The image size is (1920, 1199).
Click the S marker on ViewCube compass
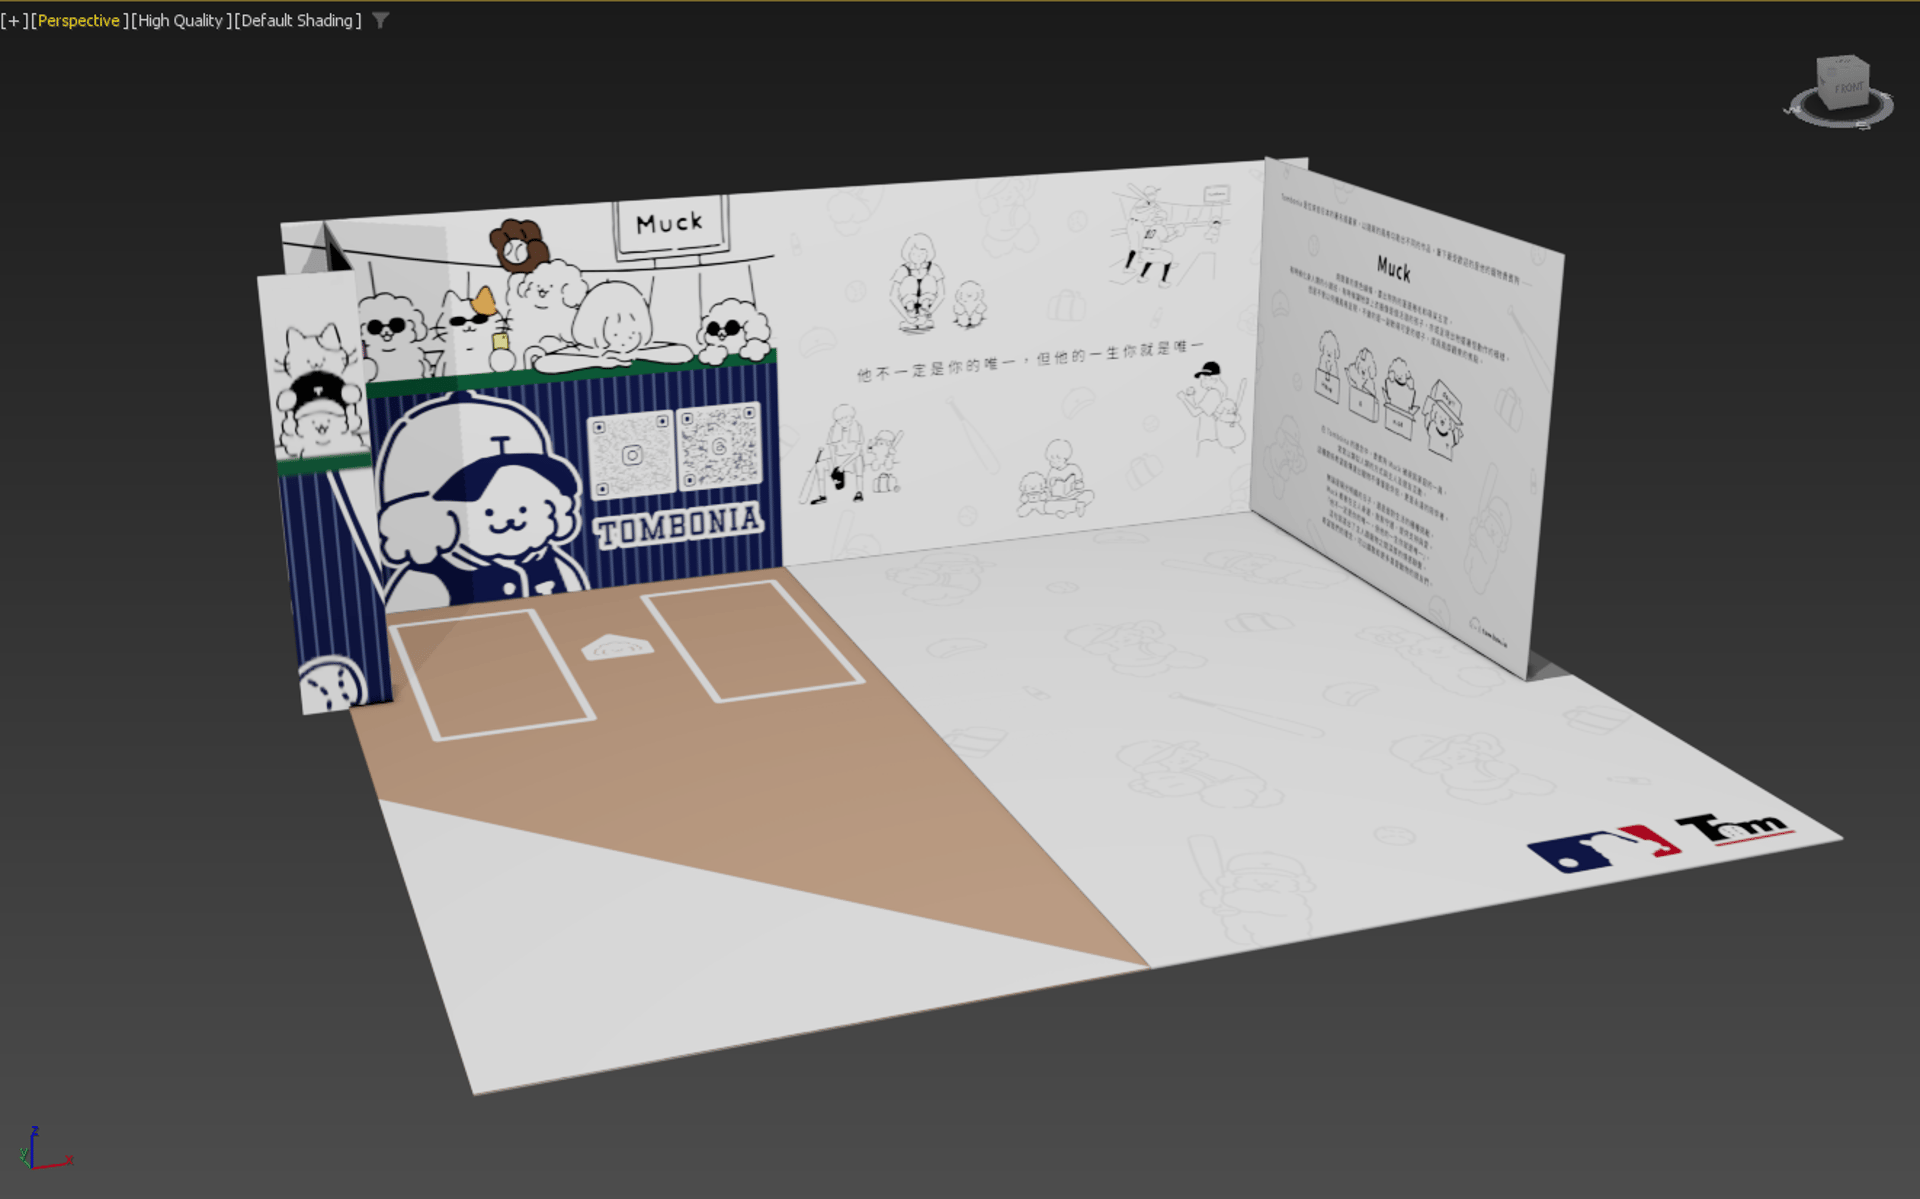tap(1862, 125)
